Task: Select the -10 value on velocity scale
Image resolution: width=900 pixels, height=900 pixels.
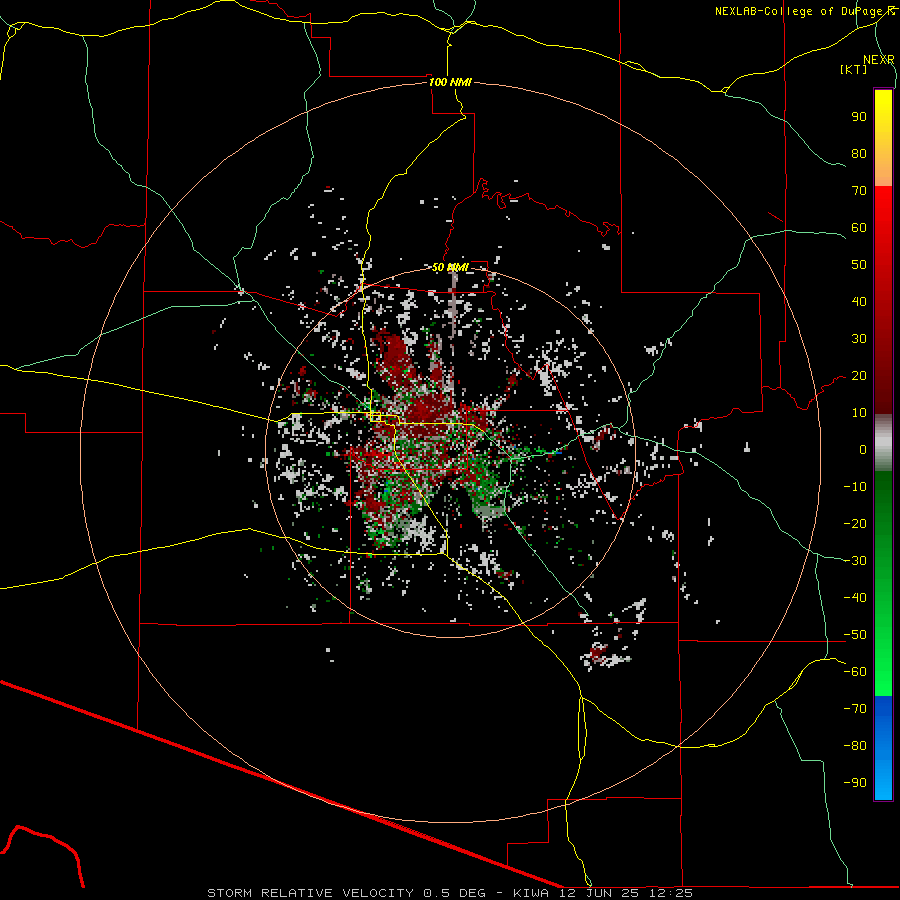Action: 855,487
